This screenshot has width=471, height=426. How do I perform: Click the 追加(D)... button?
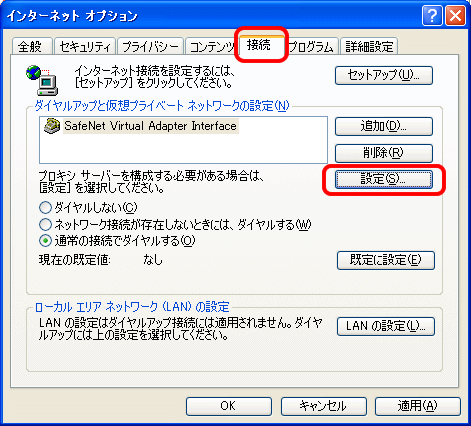pos(384,126)
